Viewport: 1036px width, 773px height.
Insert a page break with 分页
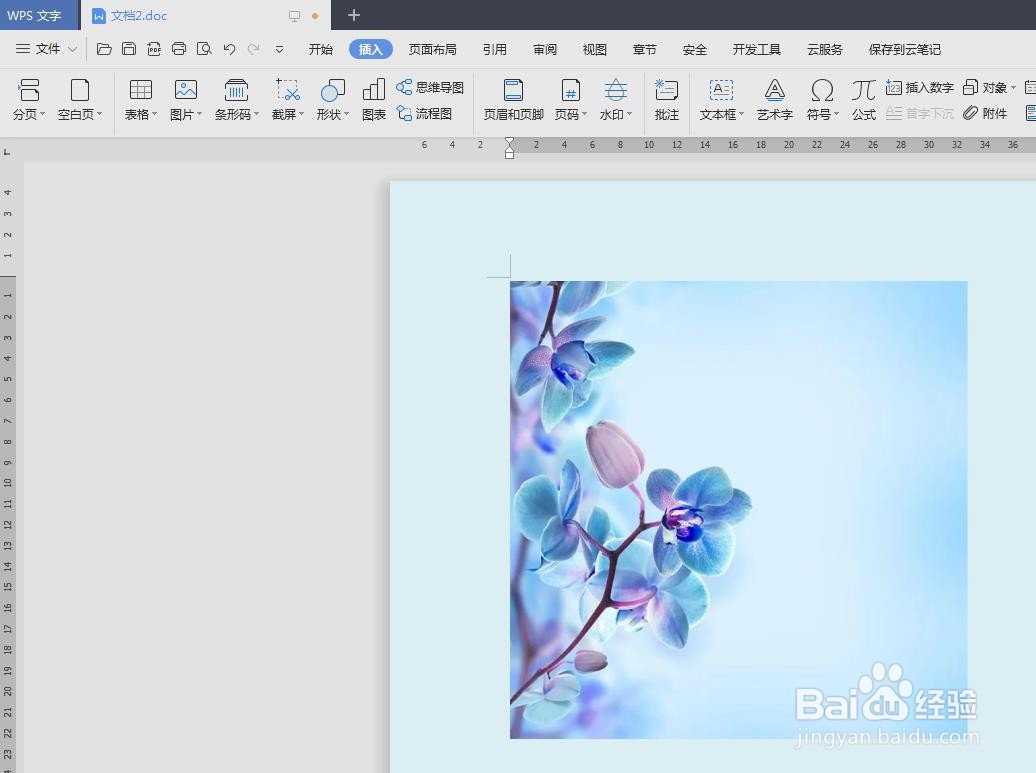point(28,100)
